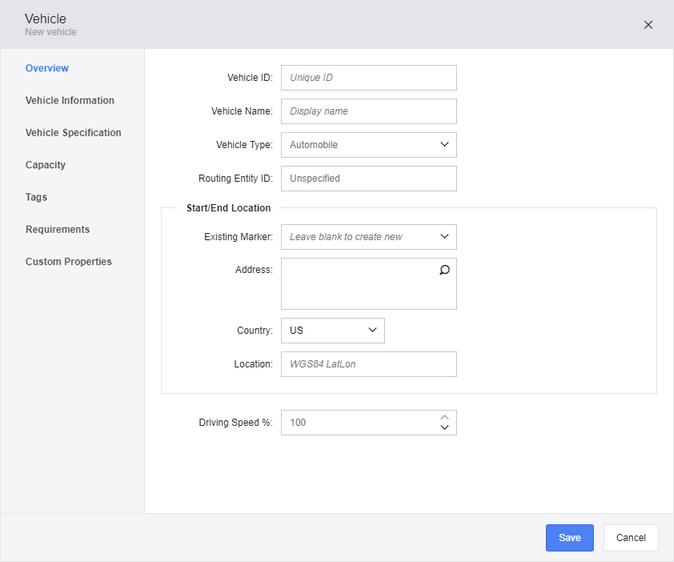
Task: Increase Driving Speed with up arrow
Action: pos(444,417)
